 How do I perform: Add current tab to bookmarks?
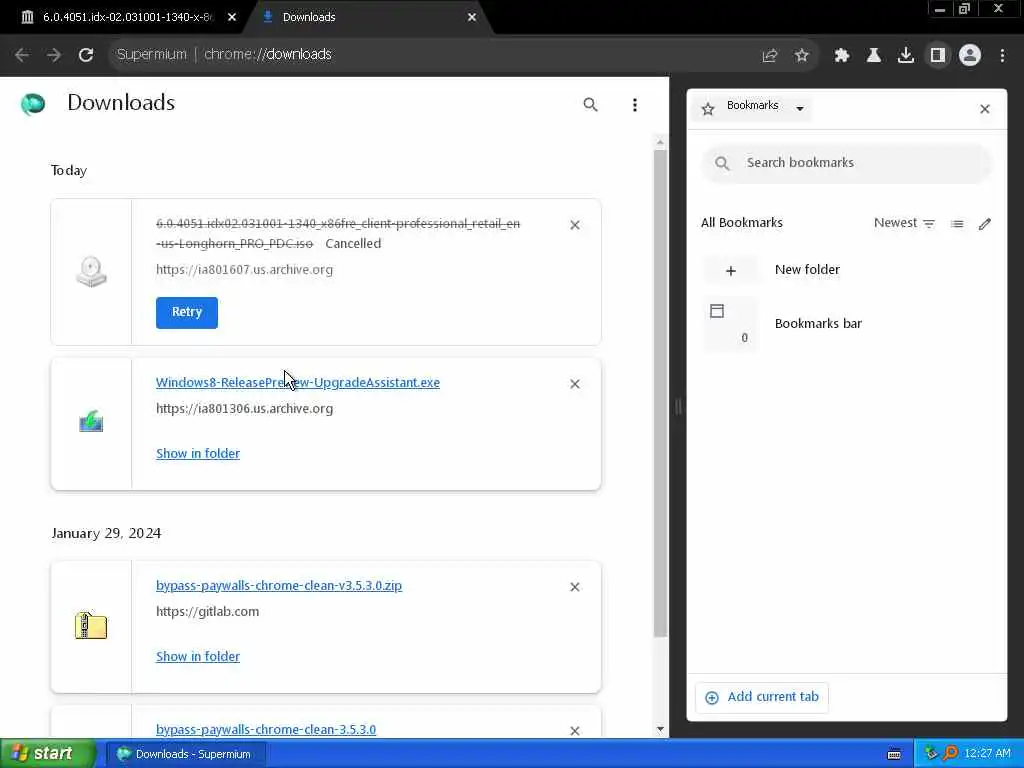point(762,697)
